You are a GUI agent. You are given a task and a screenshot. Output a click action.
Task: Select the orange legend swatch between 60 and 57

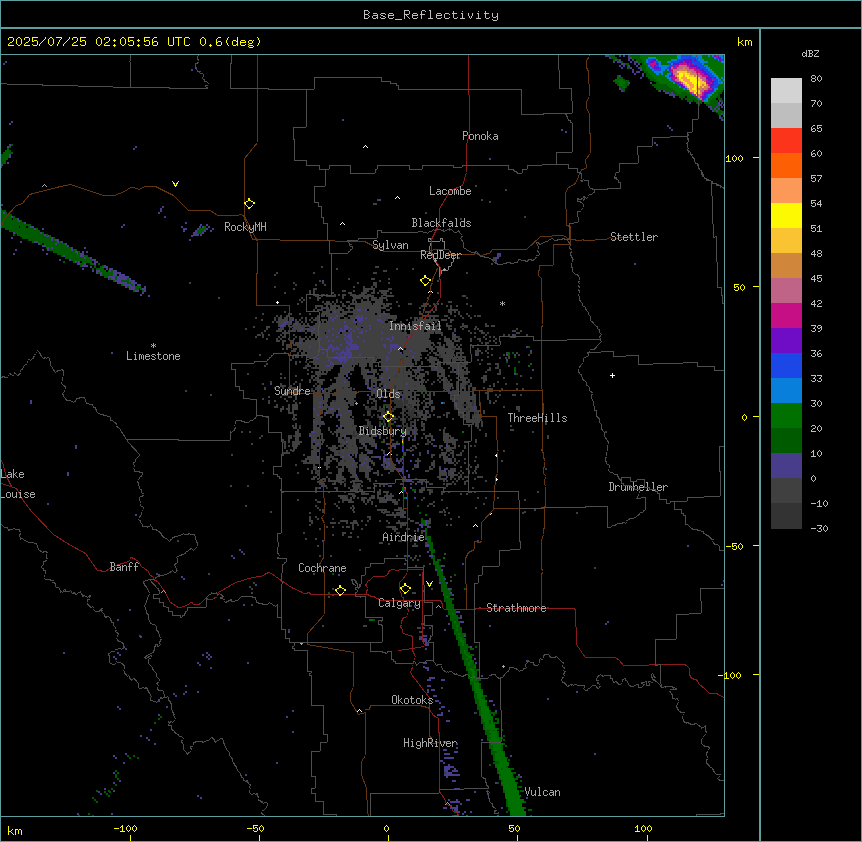coord(786,165)
